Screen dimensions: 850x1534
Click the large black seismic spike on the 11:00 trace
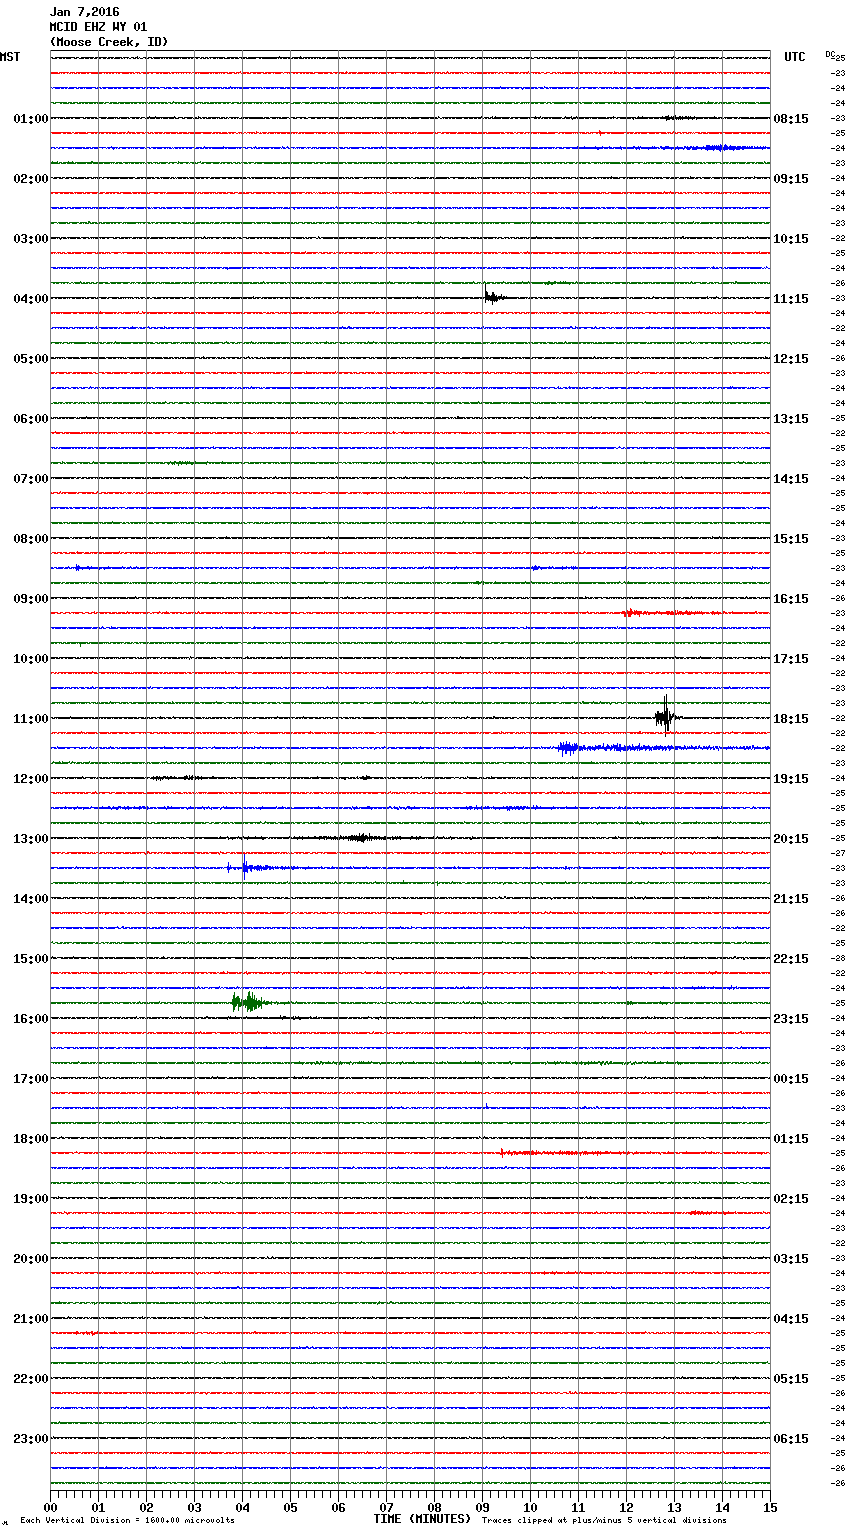coord(666,716)
